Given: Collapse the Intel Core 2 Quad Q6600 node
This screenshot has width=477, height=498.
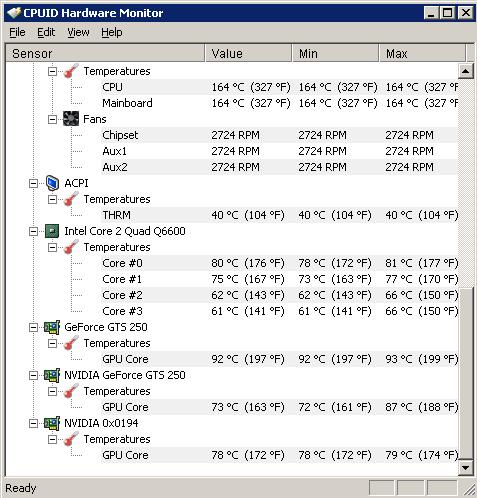Looking at the screenshot, I should coord(33,231).
